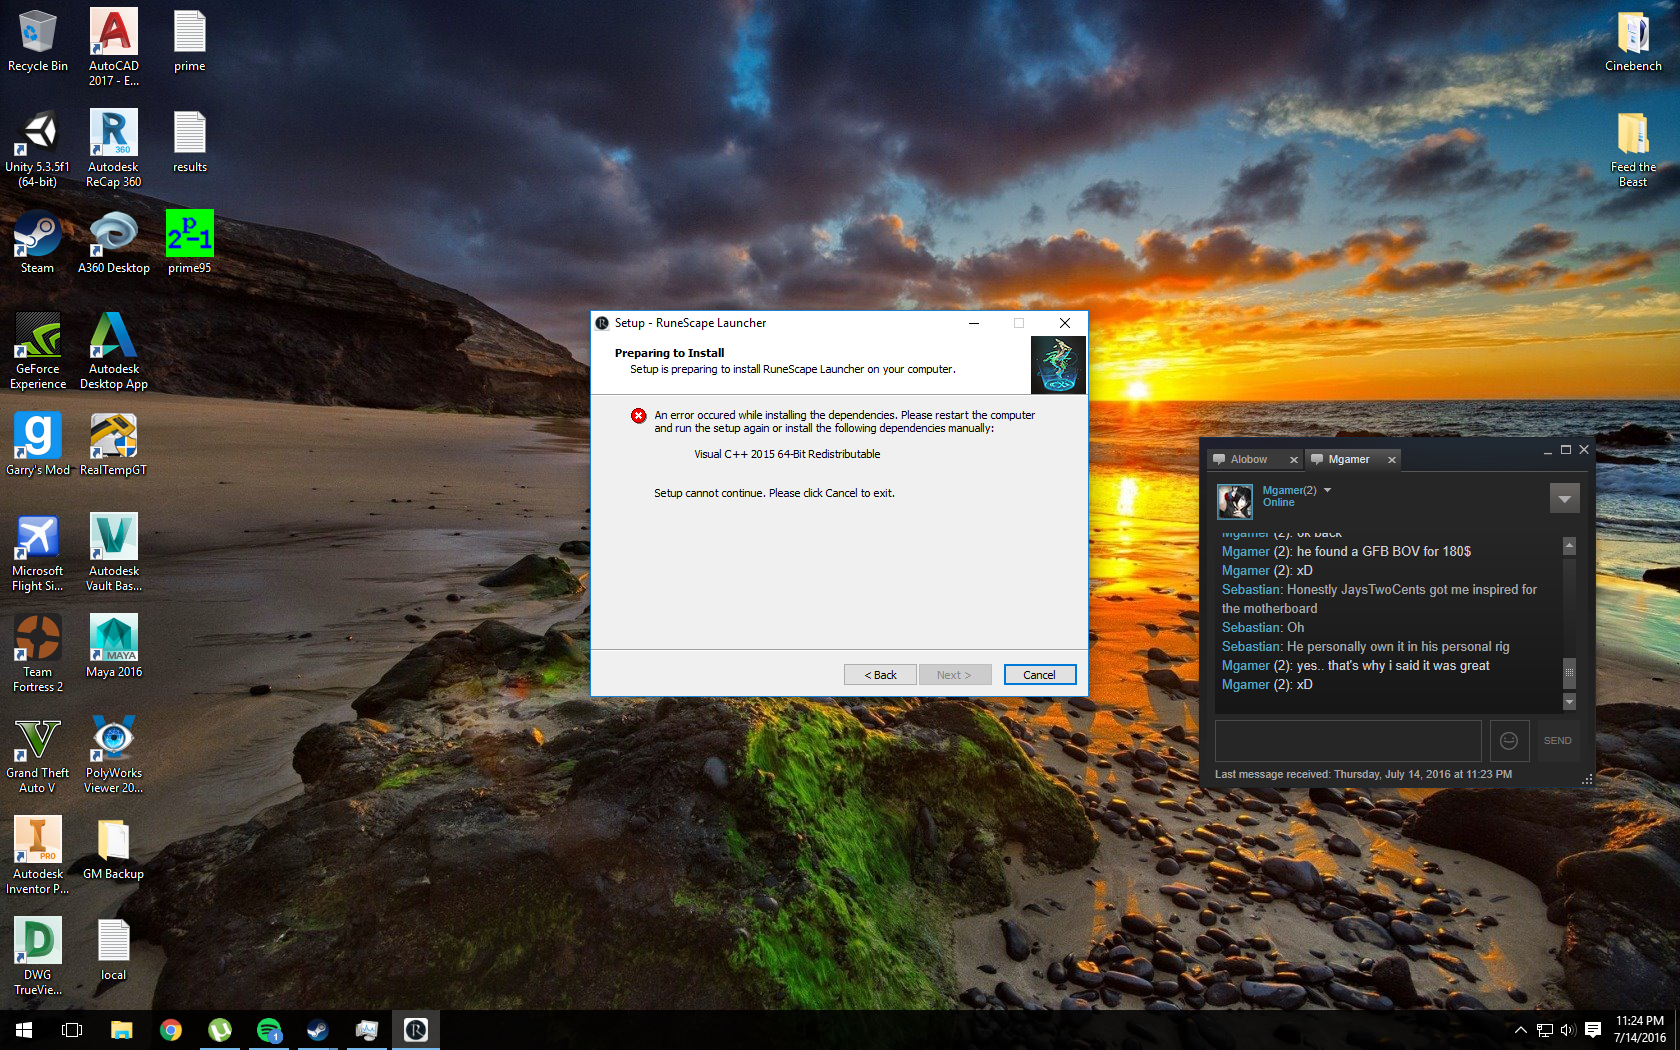Open GeForce Experience desktop shortcut
The image size is (1680, 1050).
click(x=38, y=351)
